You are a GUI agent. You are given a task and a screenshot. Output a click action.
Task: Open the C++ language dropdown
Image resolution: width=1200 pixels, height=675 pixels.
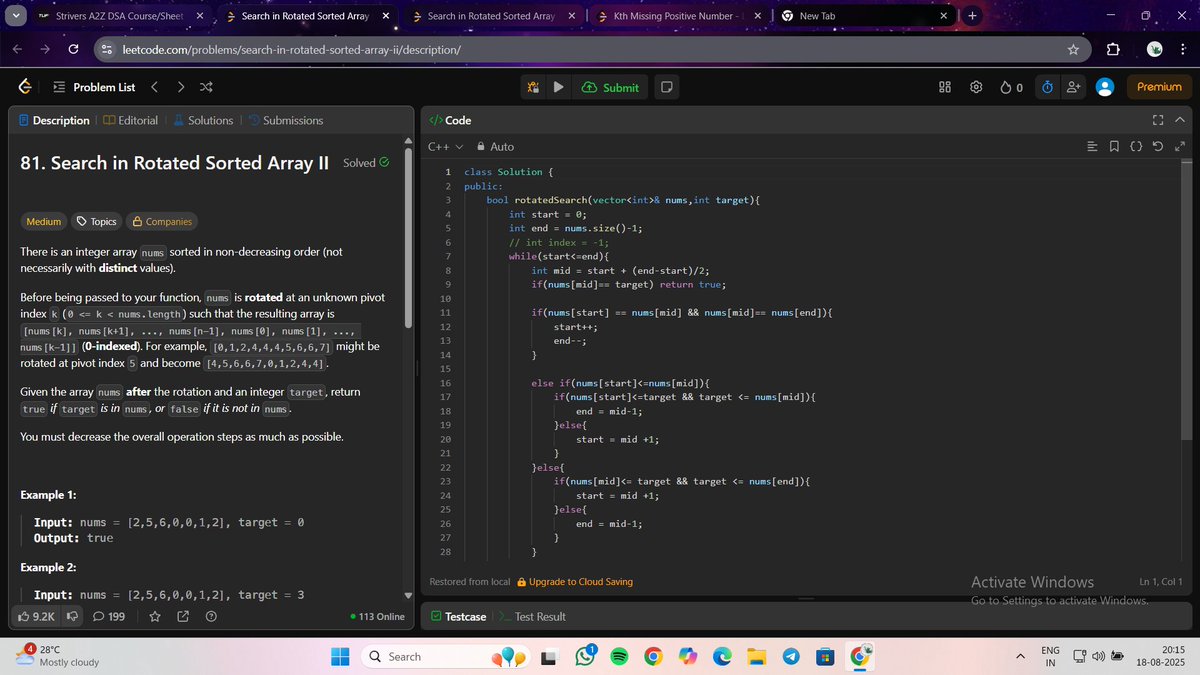(445, 146)
